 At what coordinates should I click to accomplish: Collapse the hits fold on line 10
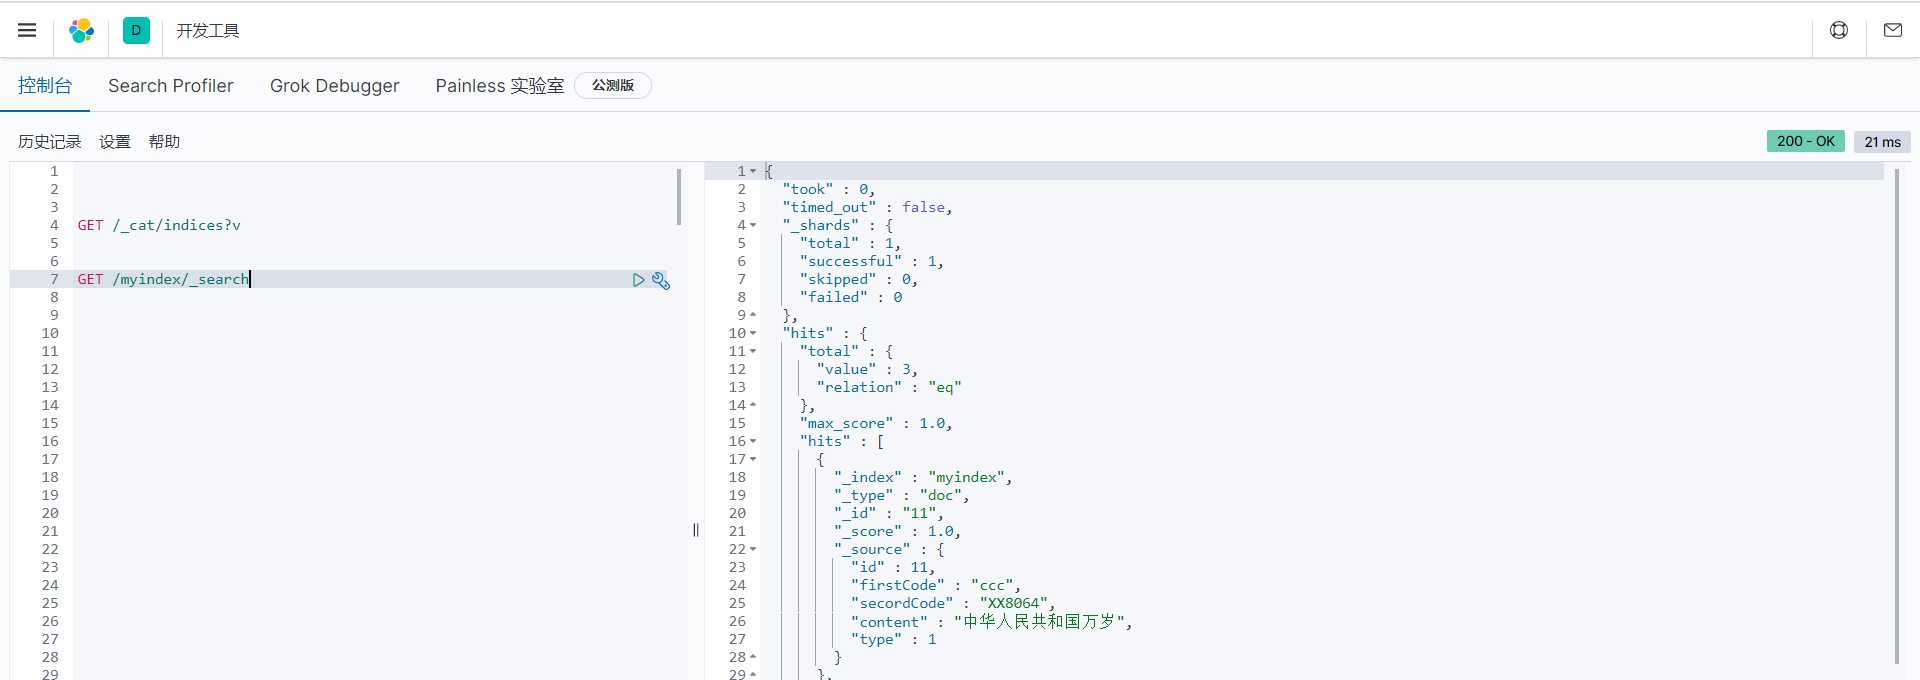(753, 333)
